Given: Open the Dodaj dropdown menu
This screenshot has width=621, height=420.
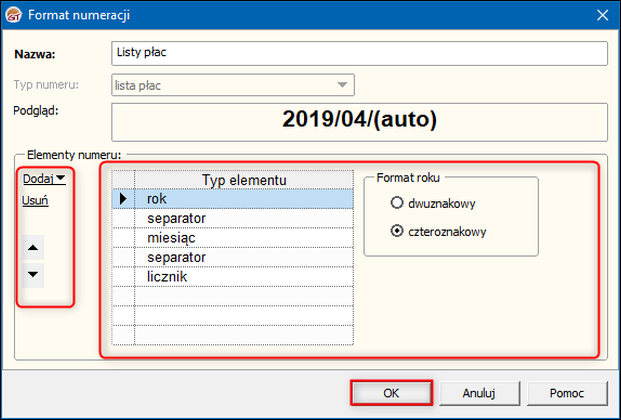Looking at the screenshot, I should (44, 179).
